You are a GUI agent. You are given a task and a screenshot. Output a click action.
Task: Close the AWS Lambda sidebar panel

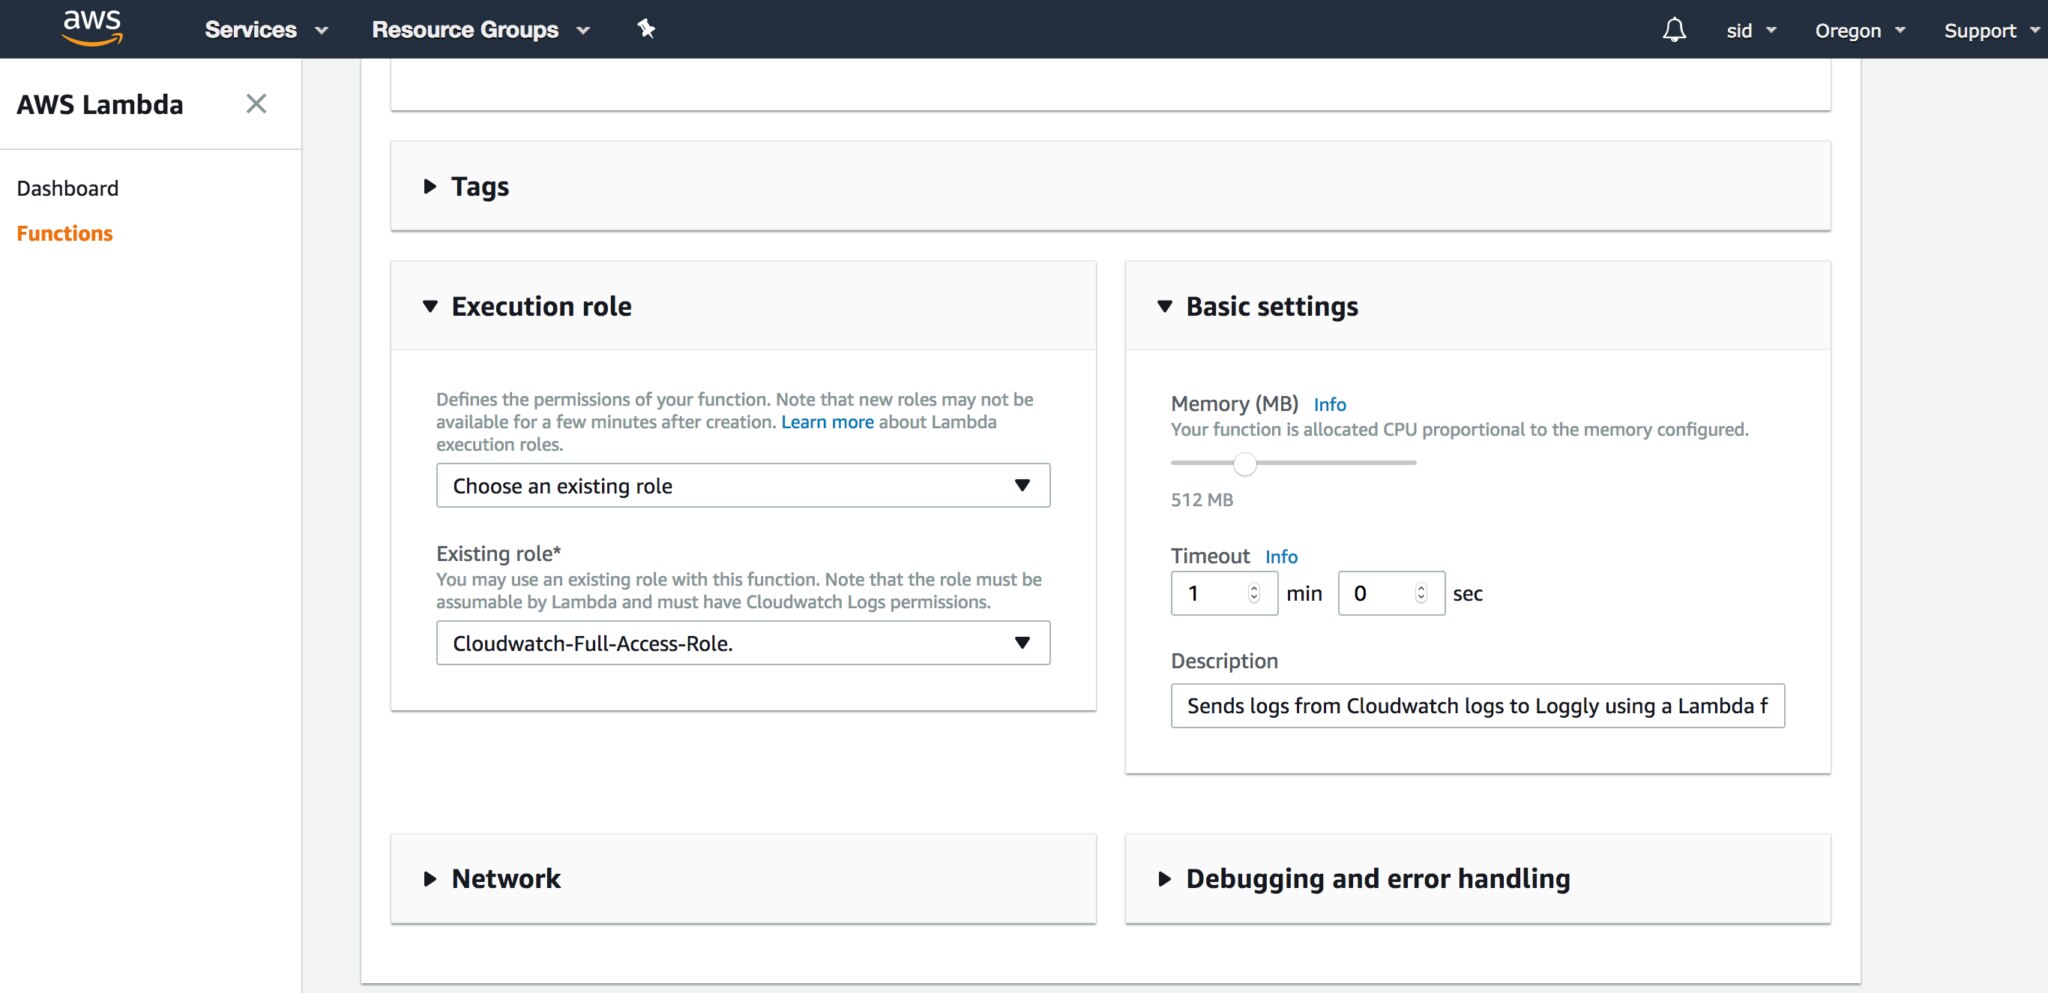(x=256, y=104)
